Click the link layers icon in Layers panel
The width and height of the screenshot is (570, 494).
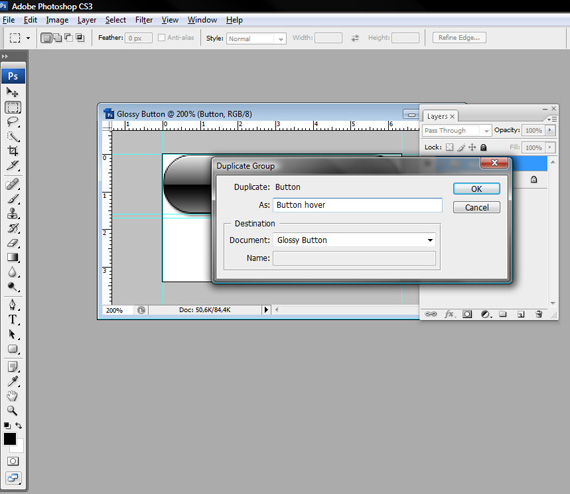click(431, 314)
